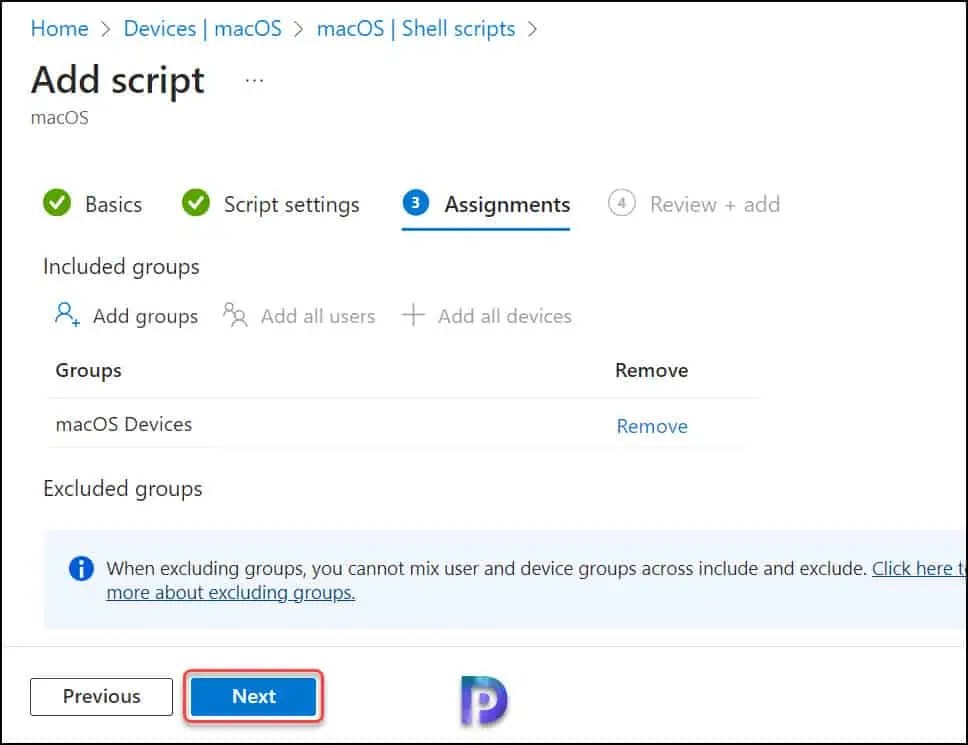Click the Previous button
968x745 pixels.
click(100, 696)
